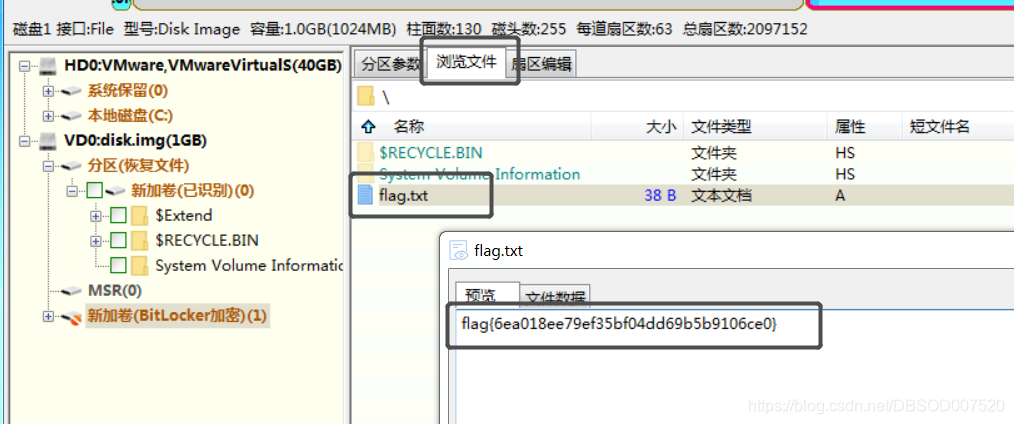The width and height of the screenshot is (1014, 424).
Task: Select 本地磁盘(C:) in tree
Action: pos(131,116)
